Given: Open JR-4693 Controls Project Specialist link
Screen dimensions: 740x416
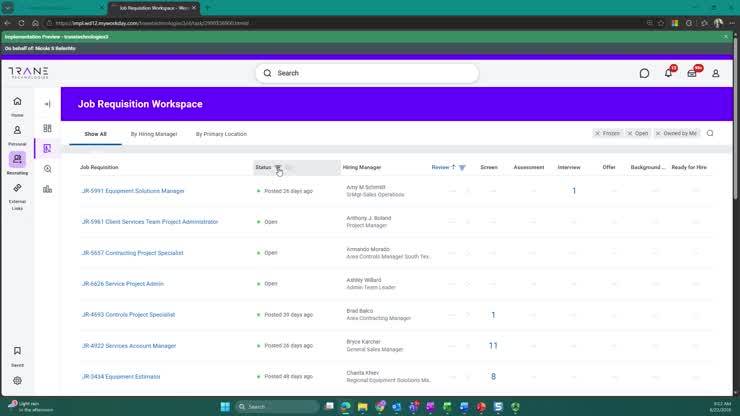Looking at the screenshot, I should click(128, 315).
